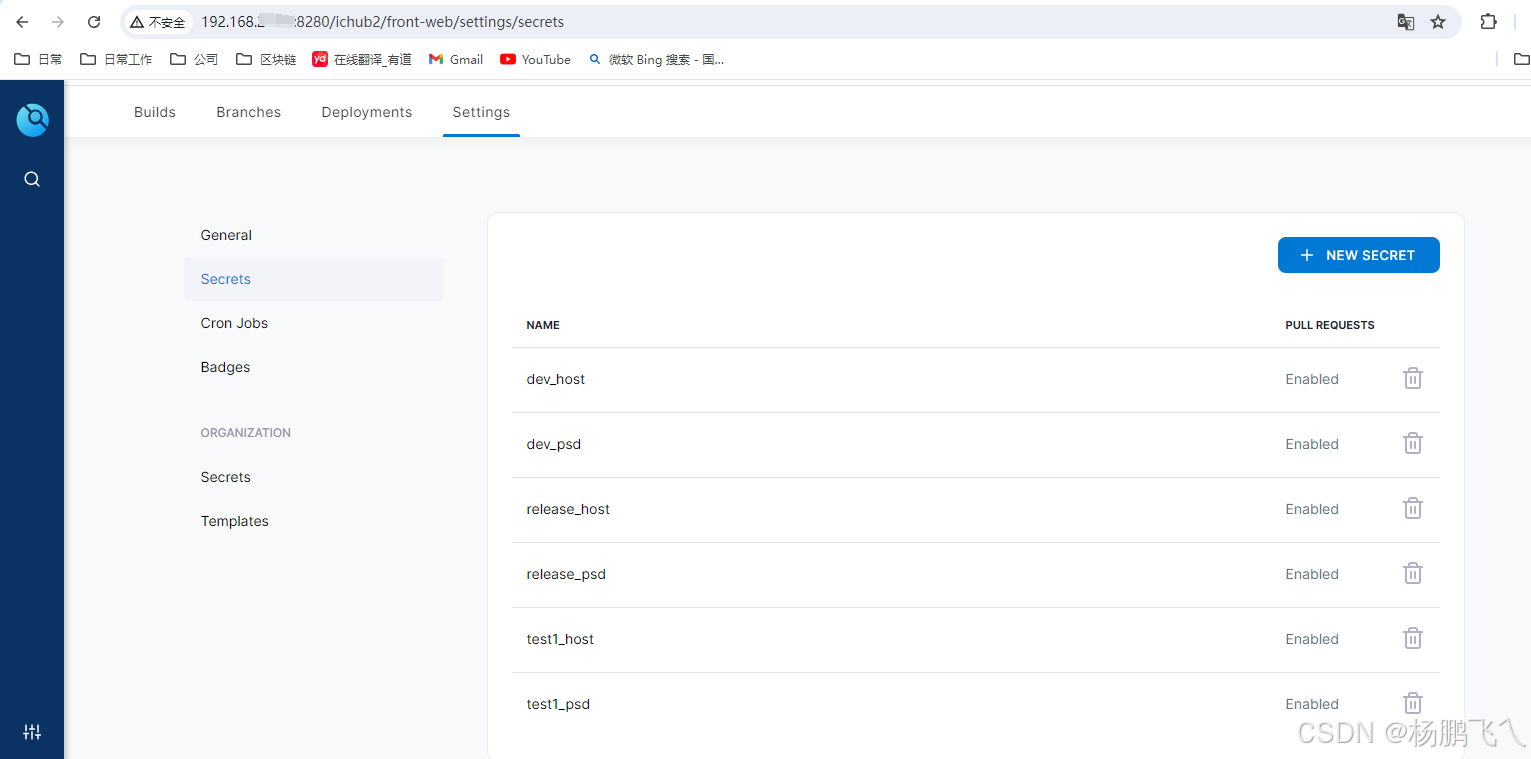
Task: Click Enabled status in dev_host row
Action: click(1312, 379)
